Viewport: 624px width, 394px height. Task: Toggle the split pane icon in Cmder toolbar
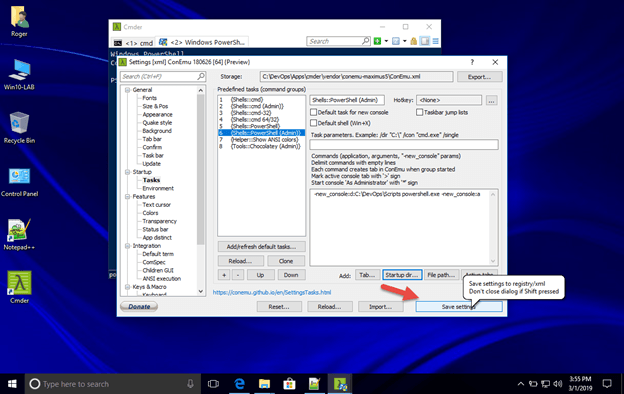(425, 41)
